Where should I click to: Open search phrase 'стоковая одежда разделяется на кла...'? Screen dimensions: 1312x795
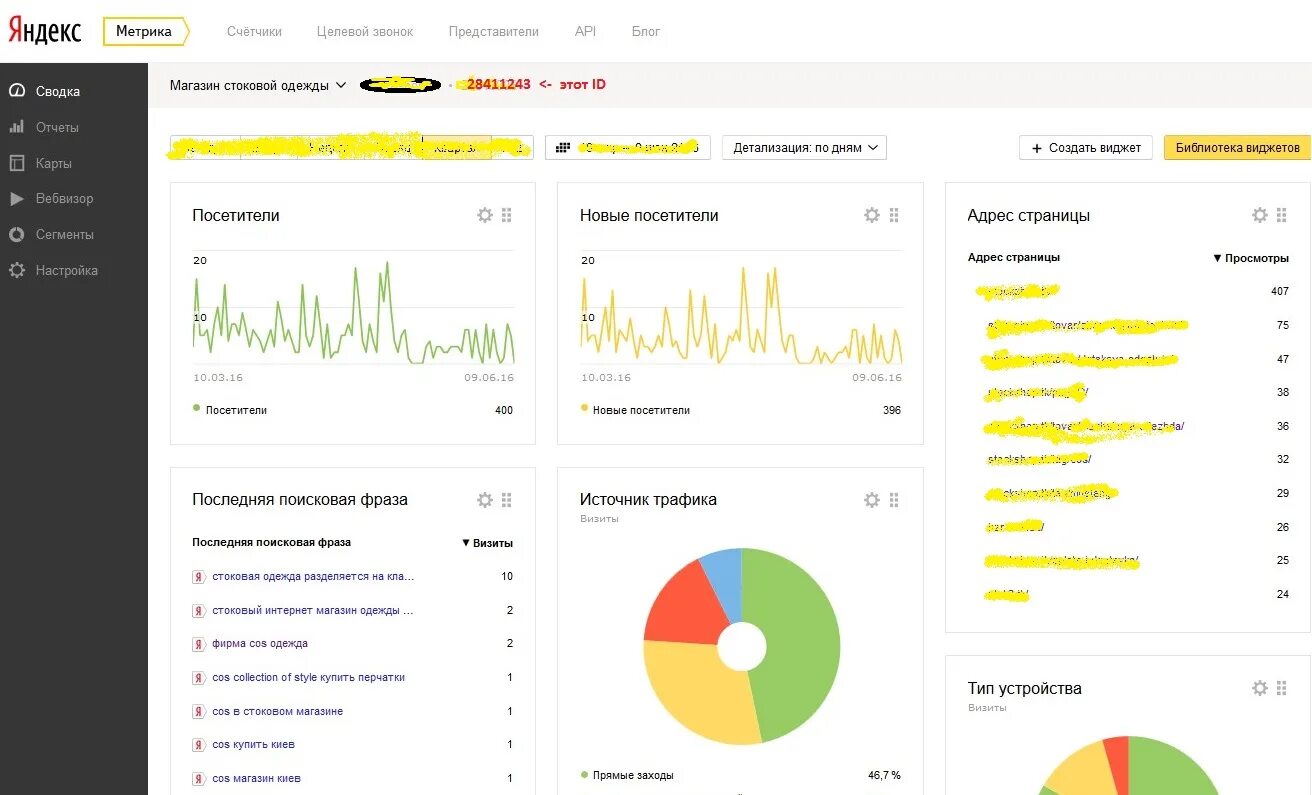313,576
